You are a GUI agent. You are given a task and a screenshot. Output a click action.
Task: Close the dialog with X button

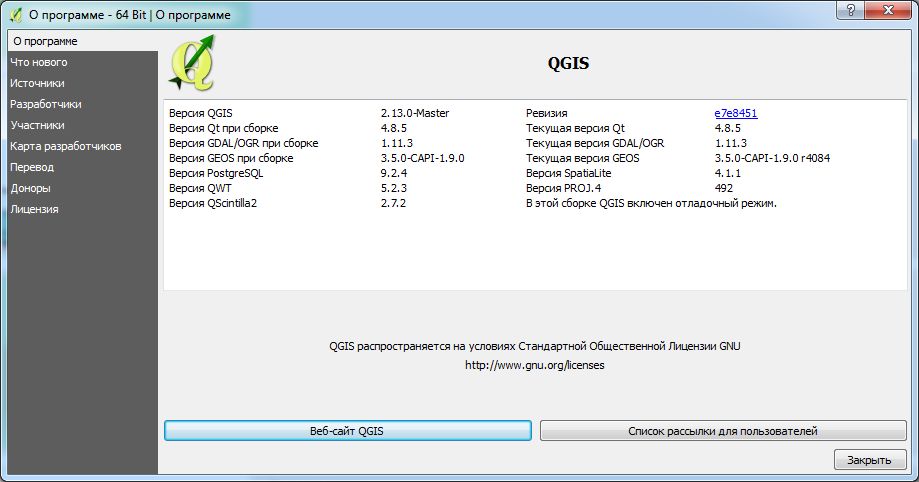tap(889, 10)
